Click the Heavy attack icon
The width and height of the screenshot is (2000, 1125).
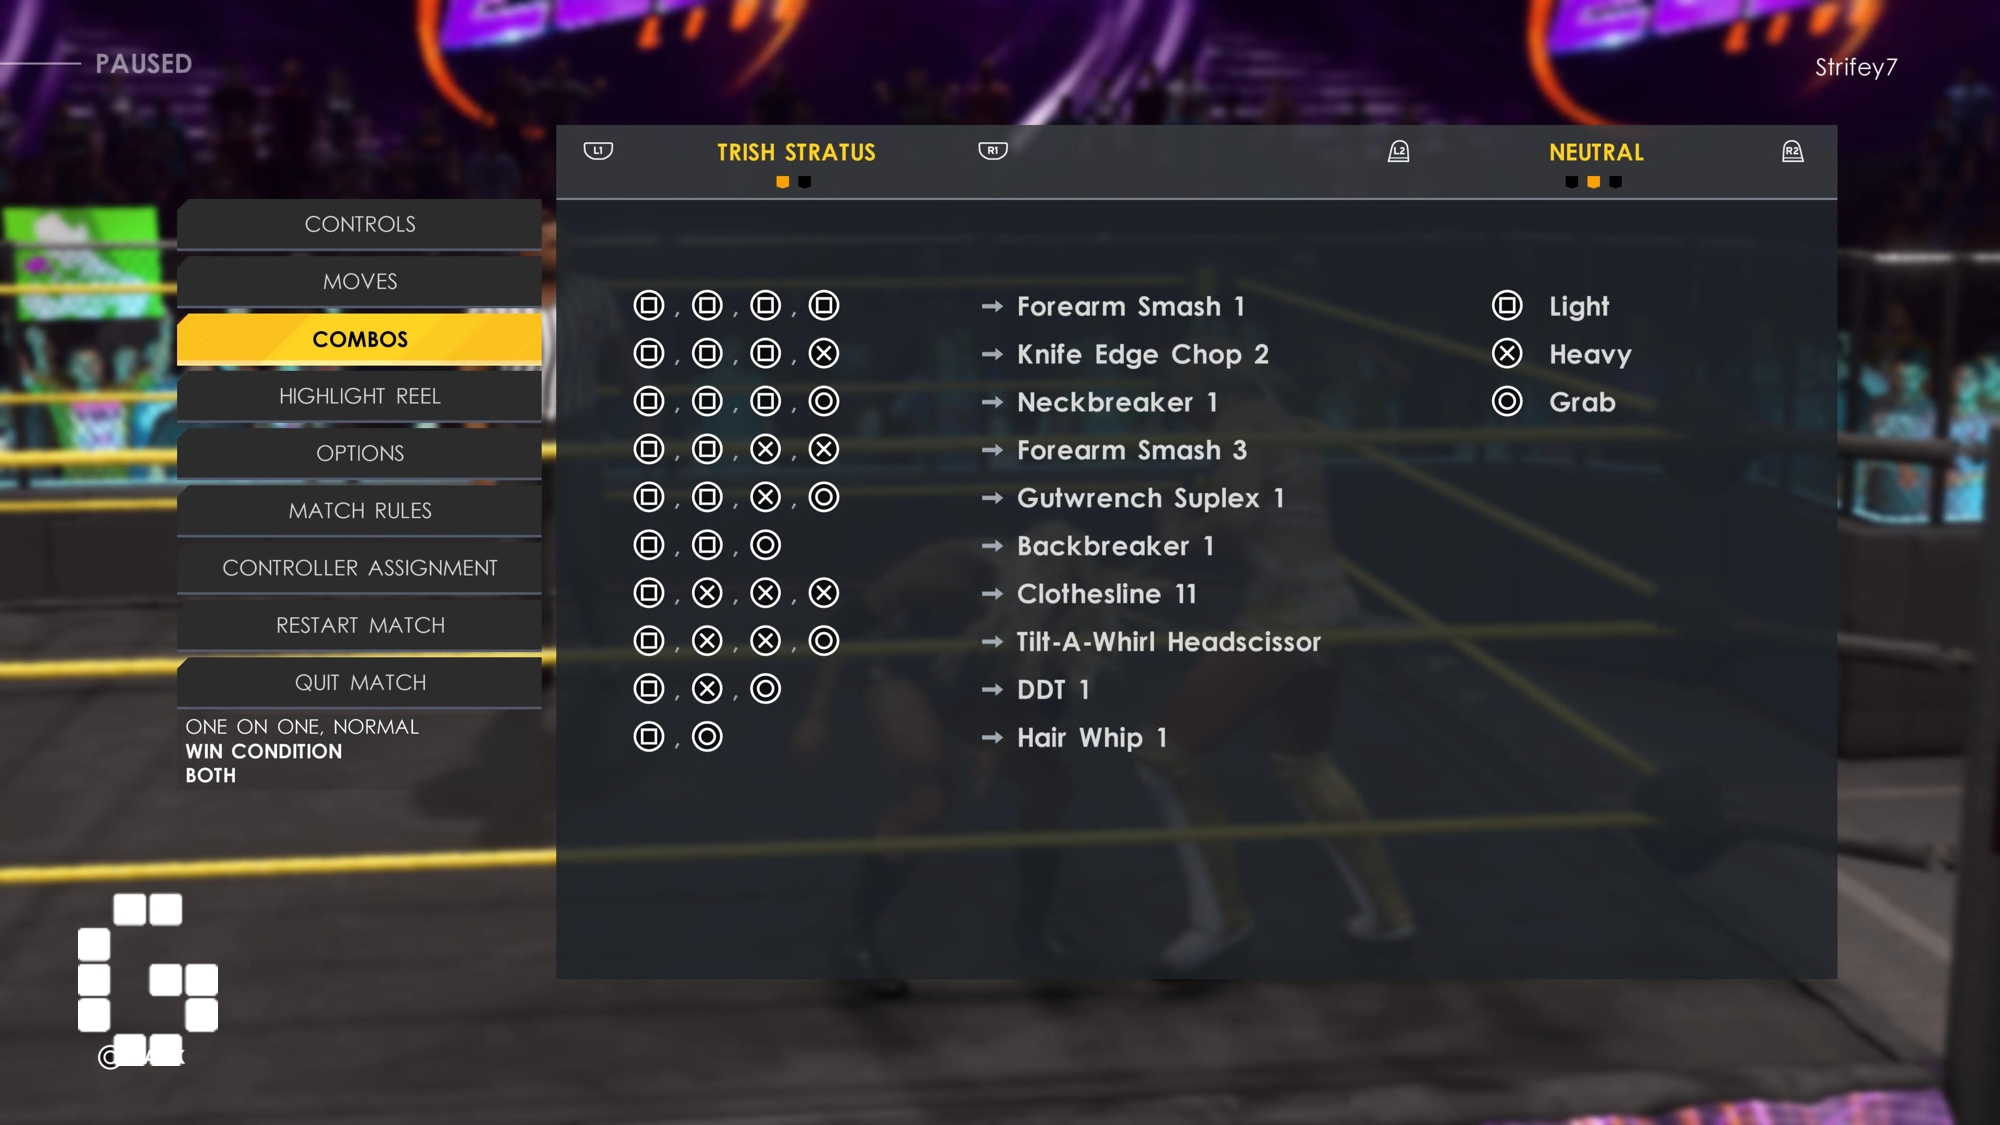pyautogui.click(x=1507, y=354)
